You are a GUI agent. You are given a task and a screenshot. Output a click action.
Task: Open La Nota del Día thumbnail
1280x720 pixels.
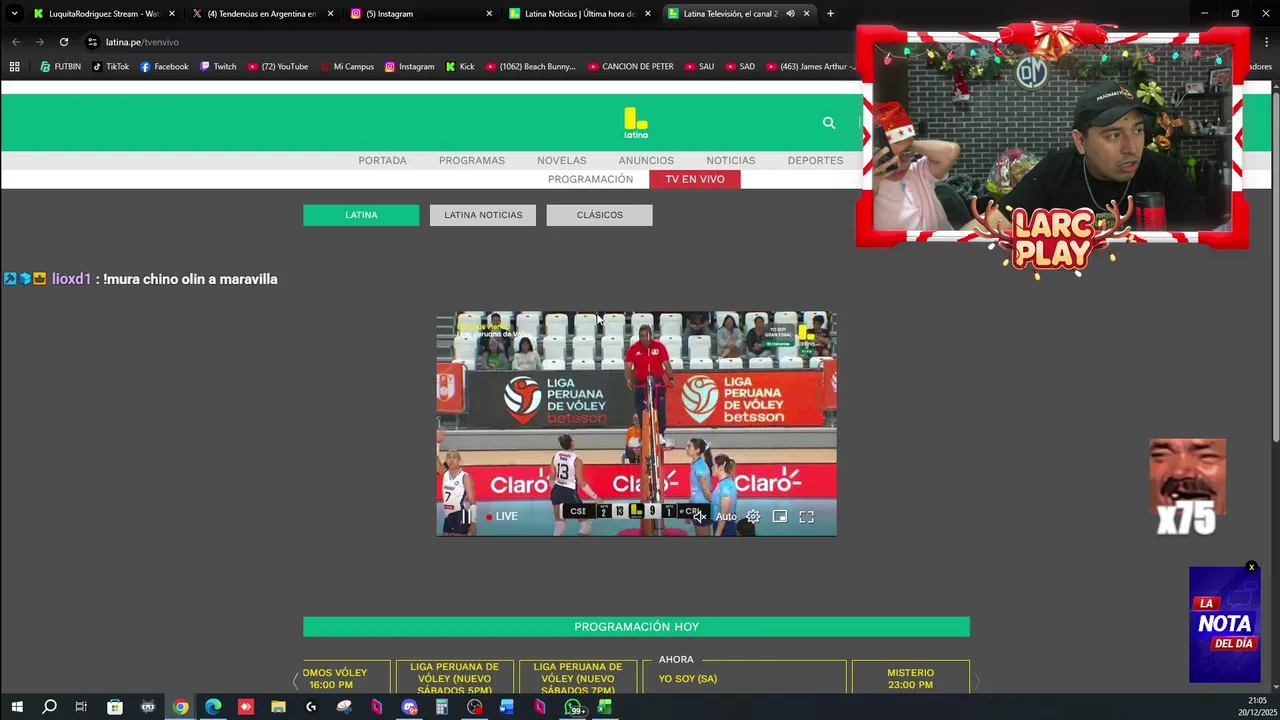click(x=1225, y=626)
